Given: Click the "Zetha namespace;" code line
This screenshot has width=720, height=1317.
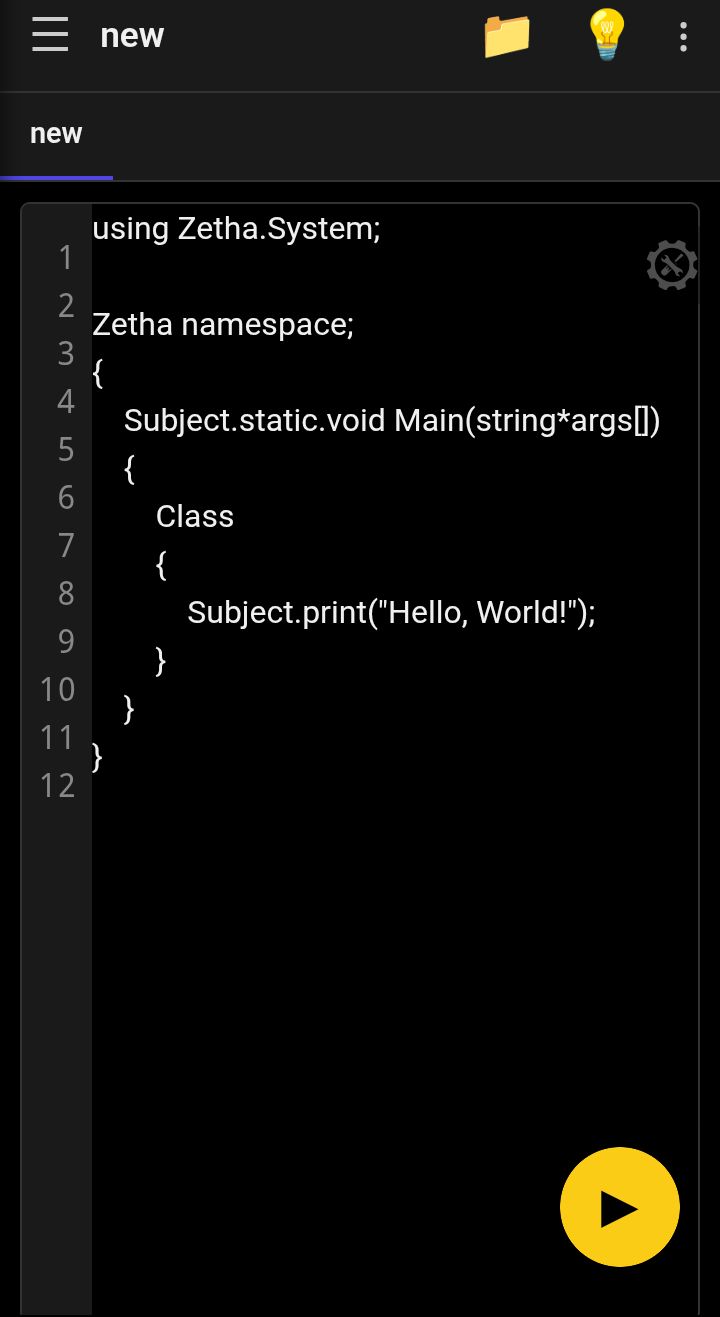Looking at the screenshot, I should tap(223, 325).
